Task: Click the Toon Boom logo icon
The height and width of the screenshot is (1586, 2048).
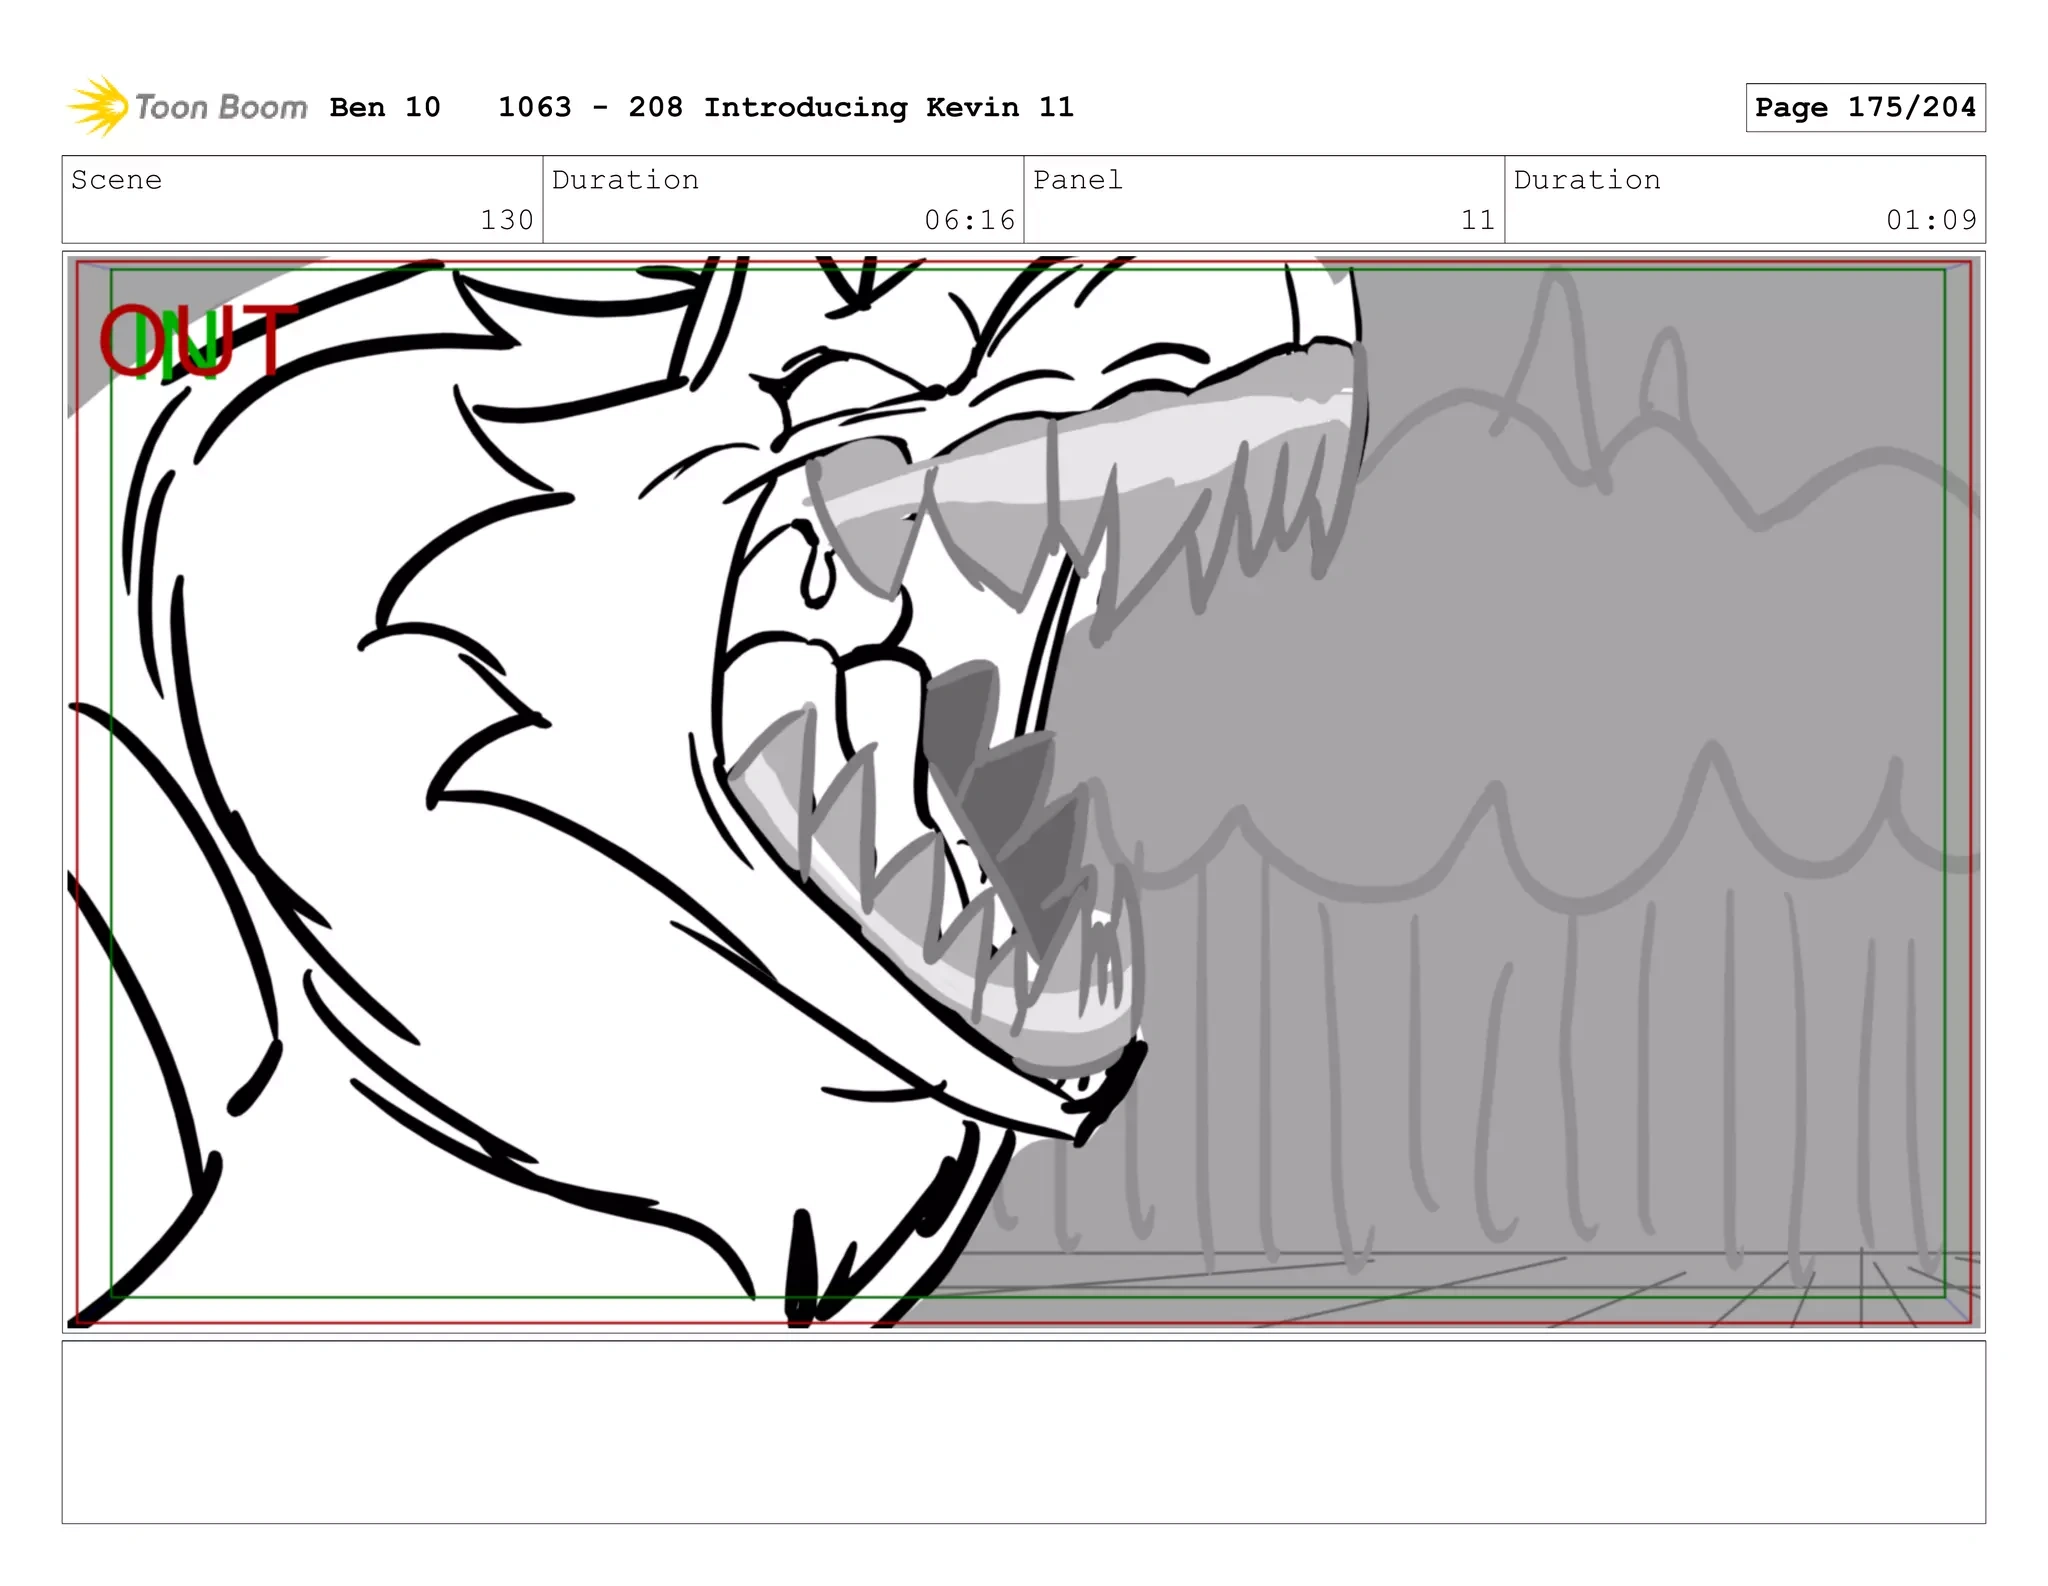Action: [x=97, y=106]
